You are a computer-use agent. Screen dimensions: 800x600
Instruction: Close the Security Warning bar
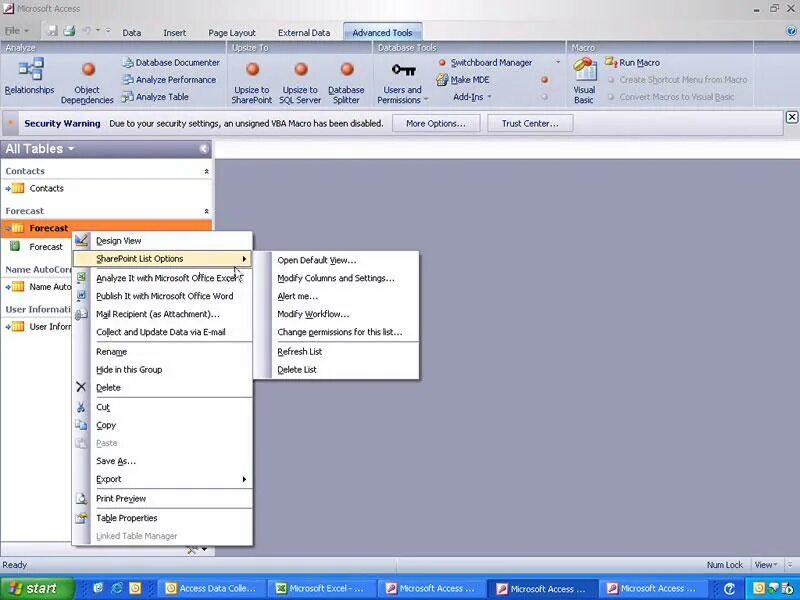click(x=791, y=117)
